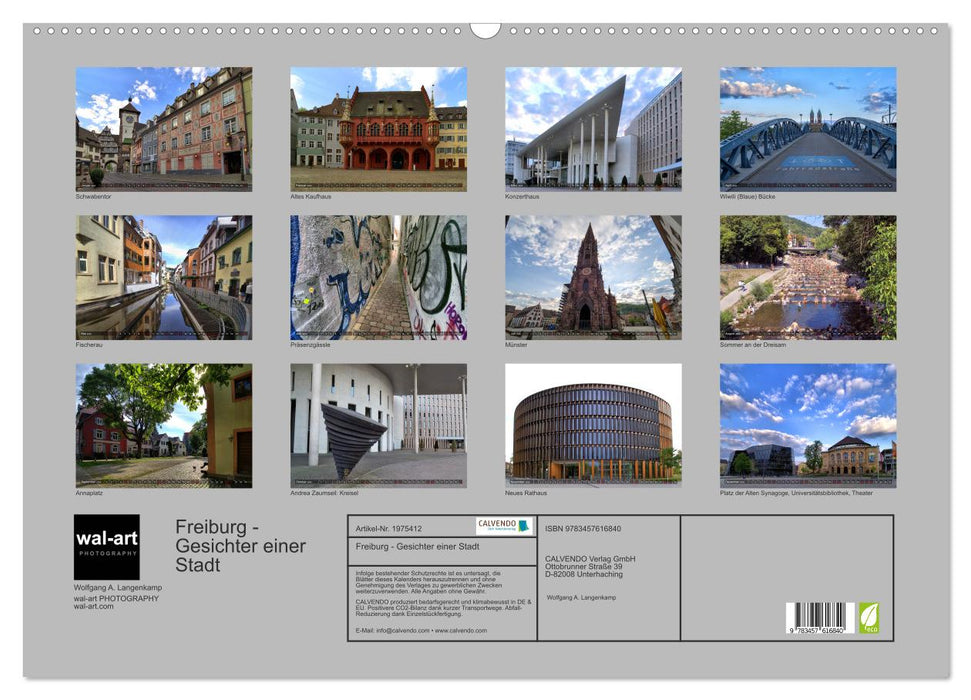Click the wal-art.com text
This screenshot has width=971, height=700.
[x=95, y=608]
